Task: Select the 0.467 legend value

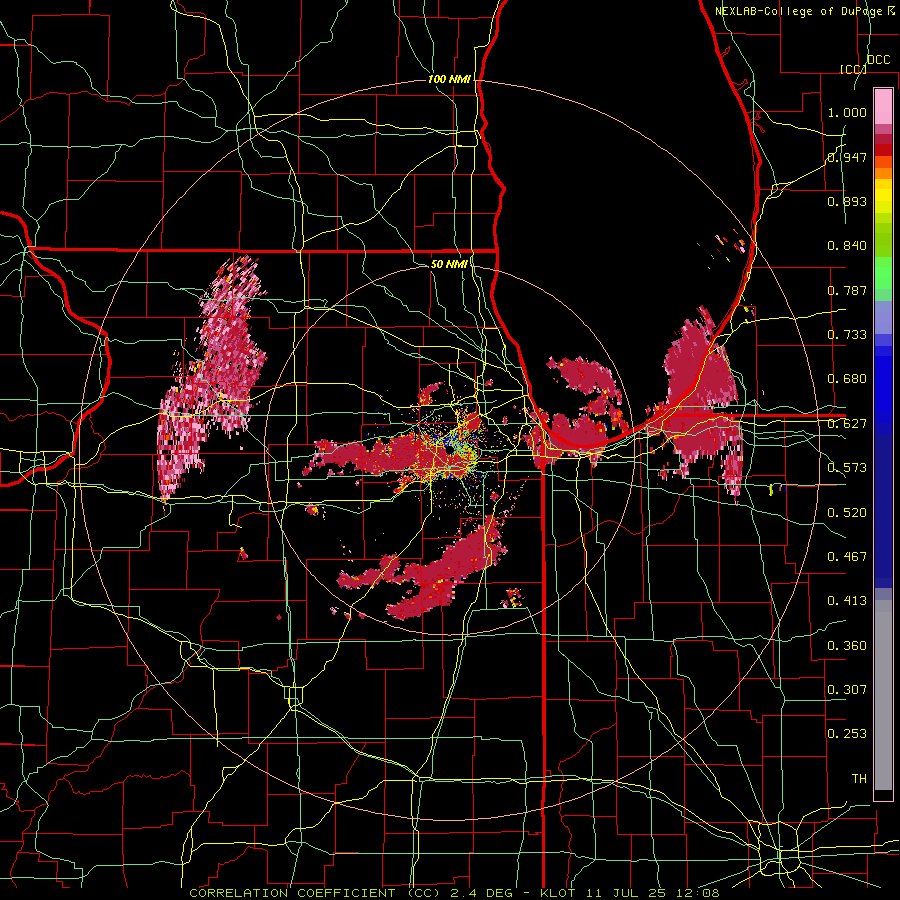Action: point(847,557)
